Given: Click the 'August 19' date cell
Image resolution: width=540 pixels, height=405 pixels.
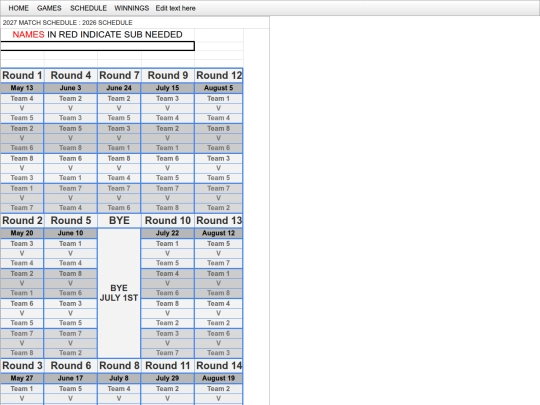Looking at the screenshot, I should point(219,378).
